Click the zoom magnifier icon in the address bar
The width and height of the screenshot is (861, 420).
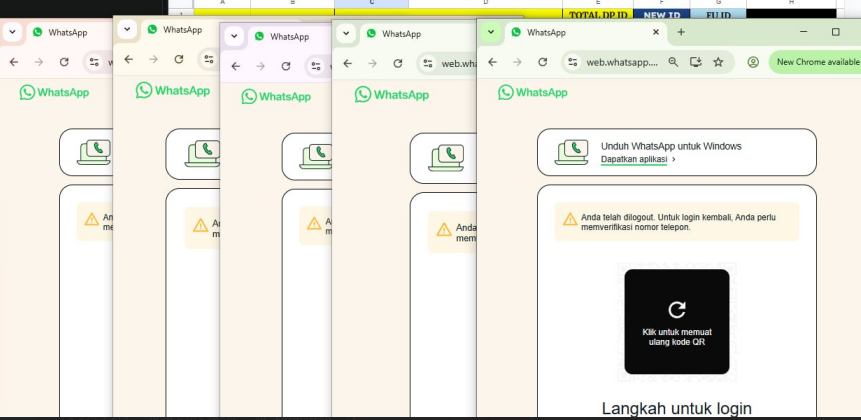pos(673,62)
